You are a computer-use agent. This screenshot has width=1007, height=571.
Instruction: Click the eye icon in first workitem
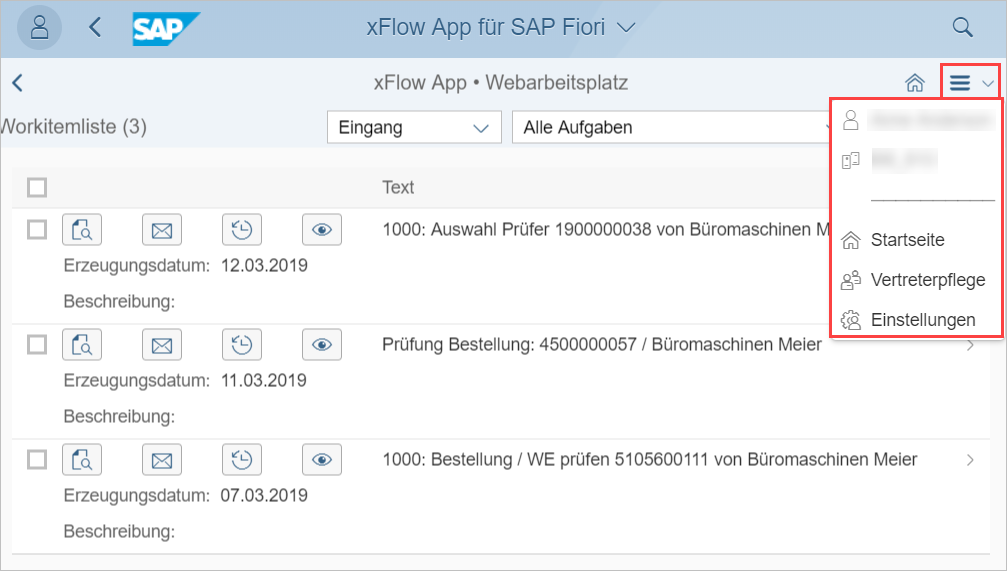pyautogui.click(x=321, y=230)
